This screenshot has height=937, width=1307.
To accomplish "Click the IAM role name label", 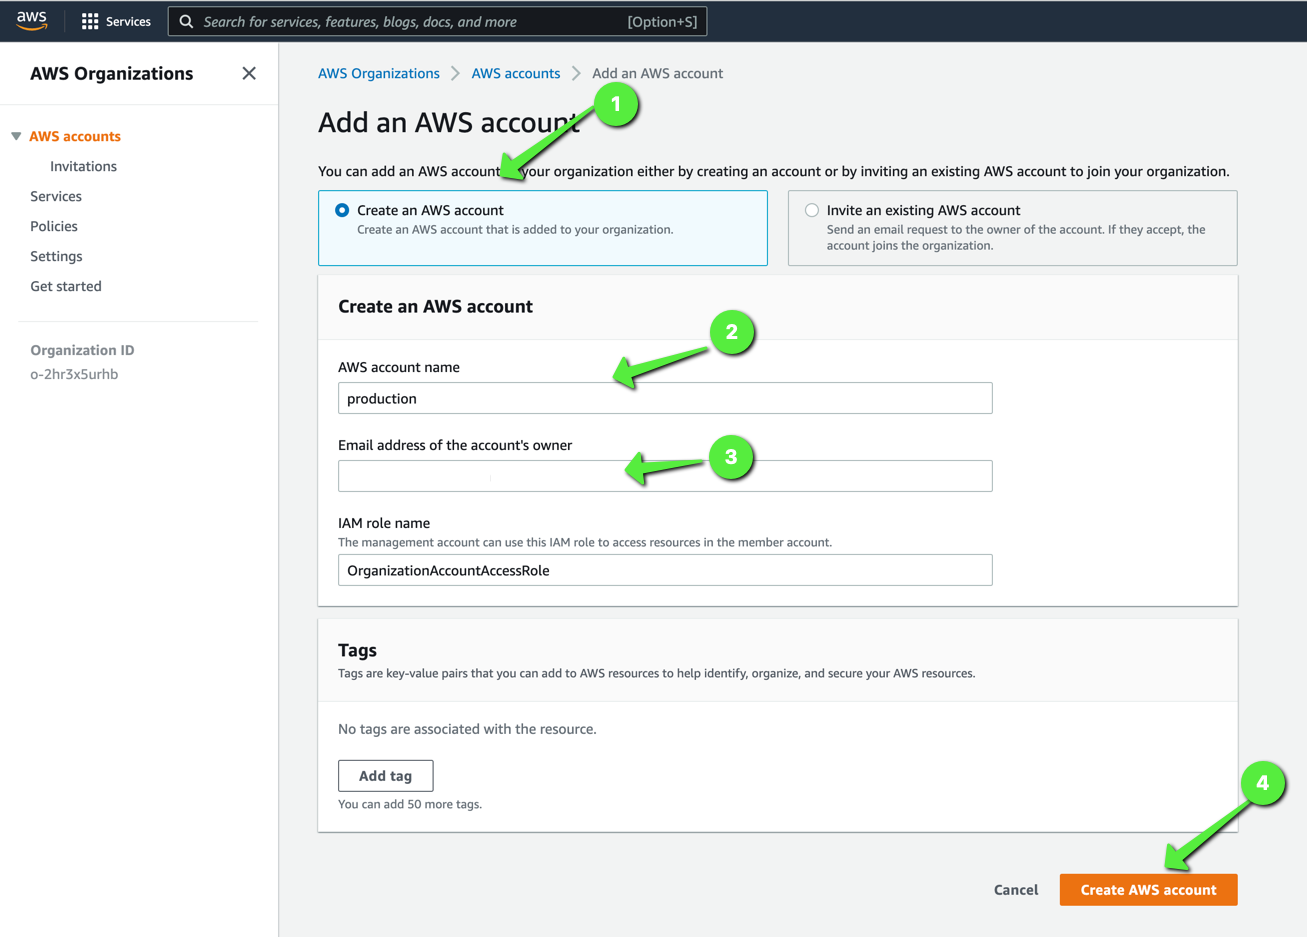I will pos(384,523).
